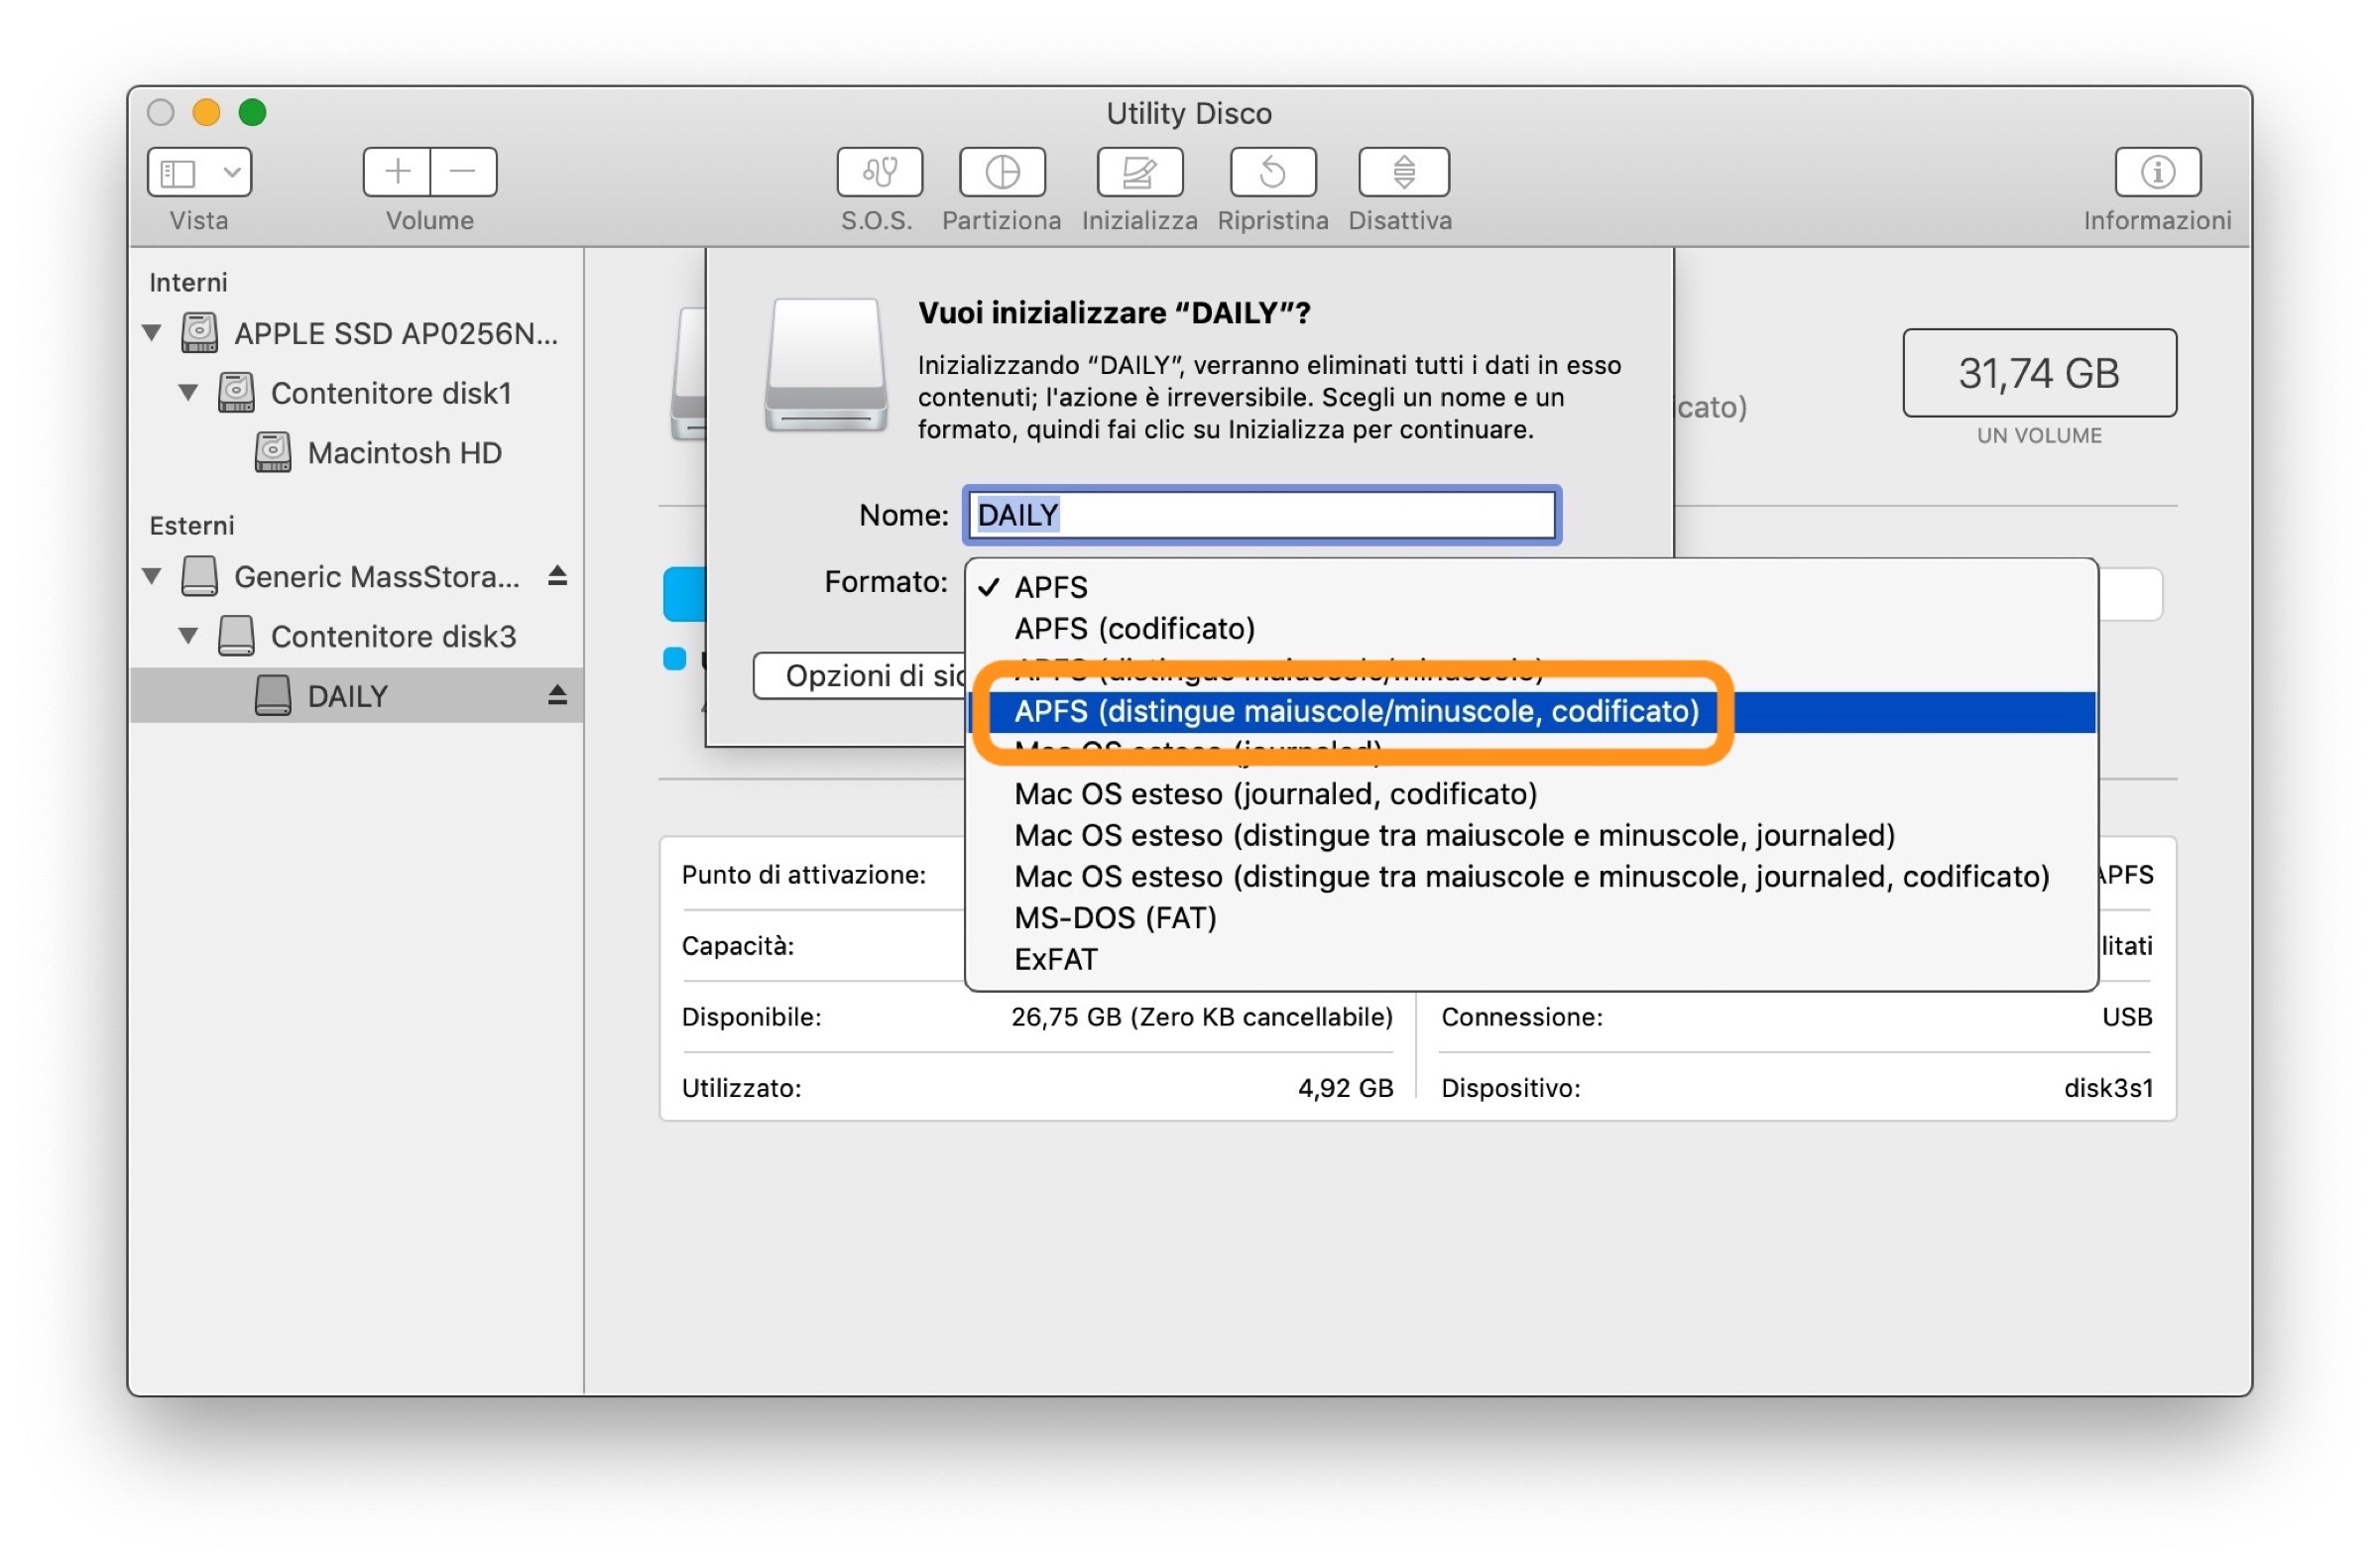
Task: Click the Inizializza erase toolbar icon
Action: [1140, 172]
